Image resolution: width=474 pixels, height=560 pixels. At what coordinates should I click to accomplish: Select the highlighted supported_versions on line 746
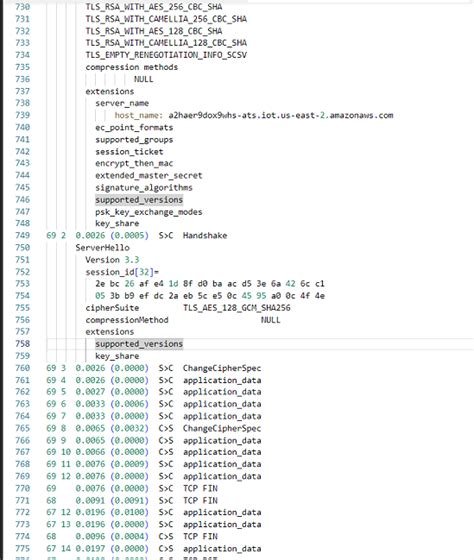[139, 200]
